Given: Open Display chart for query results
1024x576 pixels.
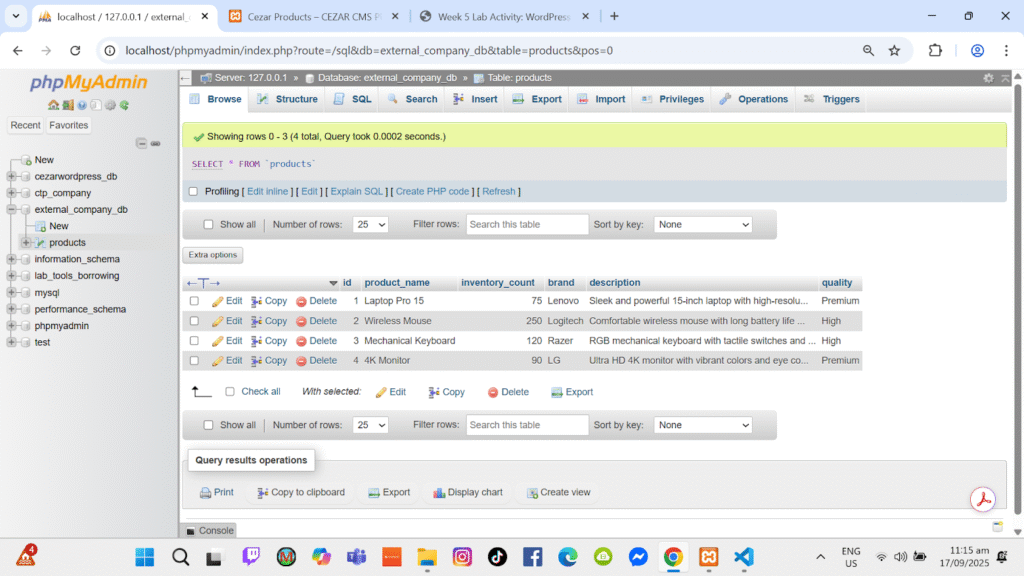Looking at the screenshot, I should (467, 492).
